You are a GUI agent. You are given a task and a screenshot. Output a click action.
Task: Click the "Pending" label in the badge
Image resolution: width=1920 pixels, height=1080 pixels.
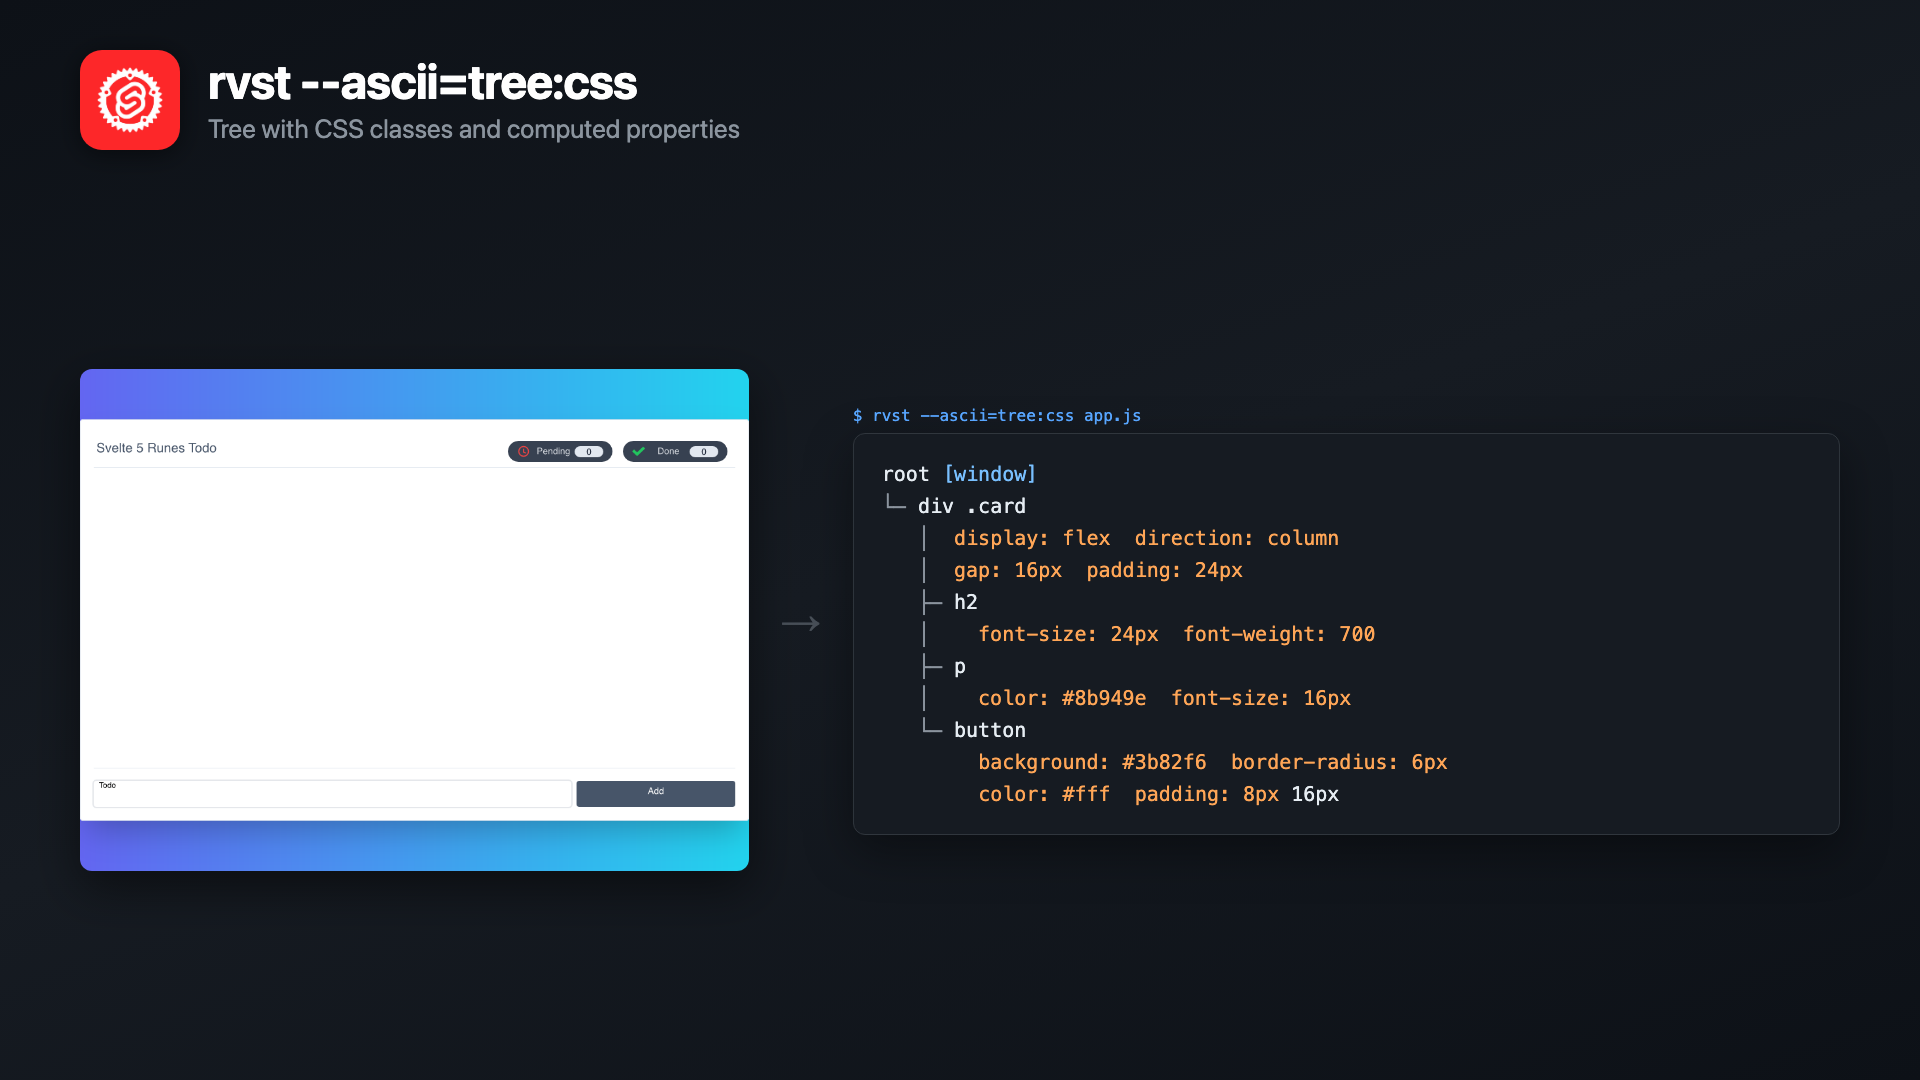click(x=553, y=452)
